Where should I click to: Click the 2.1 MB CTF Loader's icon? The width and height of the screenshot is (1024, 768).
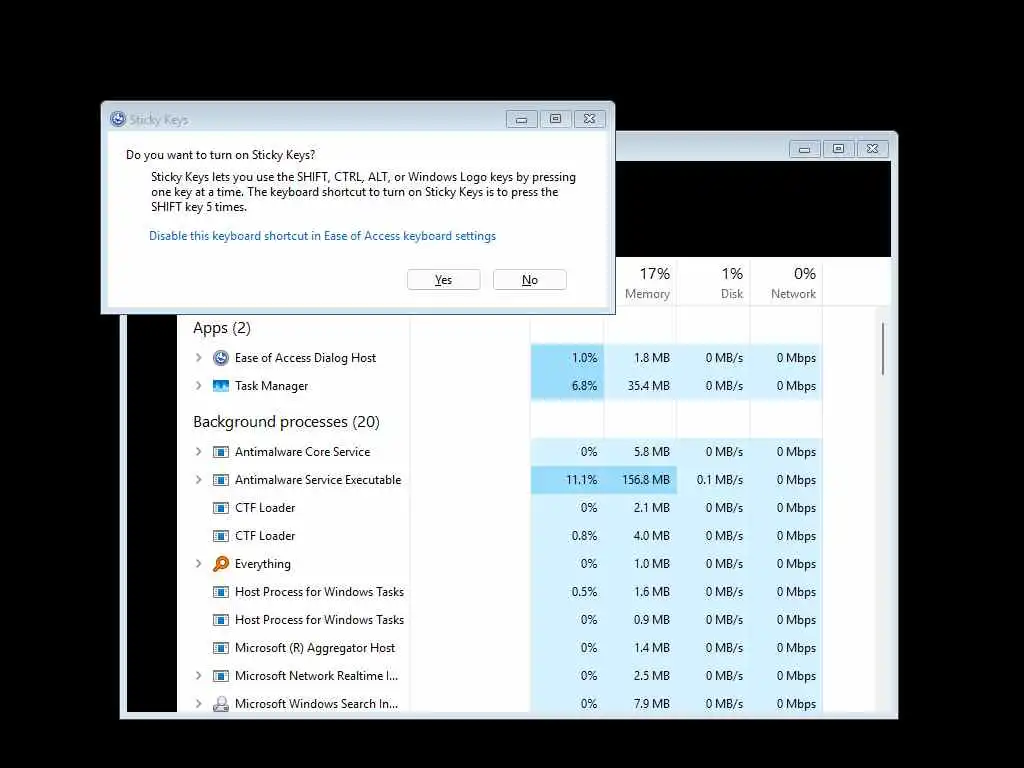[221, 508]
